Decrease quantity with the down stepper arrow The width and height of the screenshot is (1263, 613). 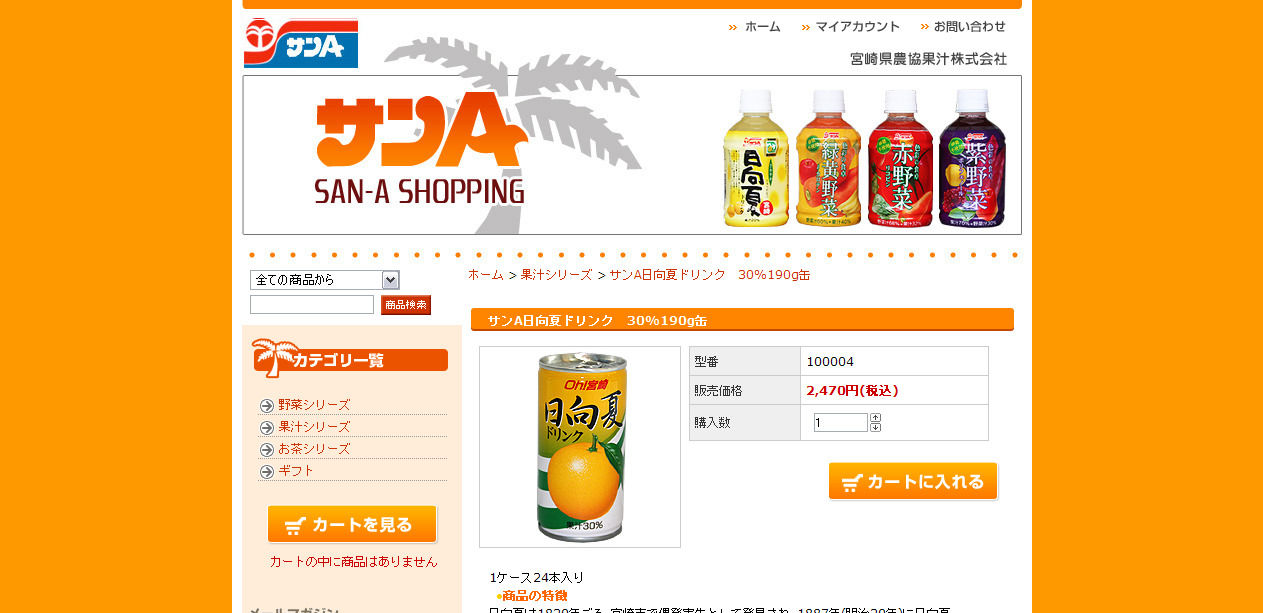click(x=875, y=427)
